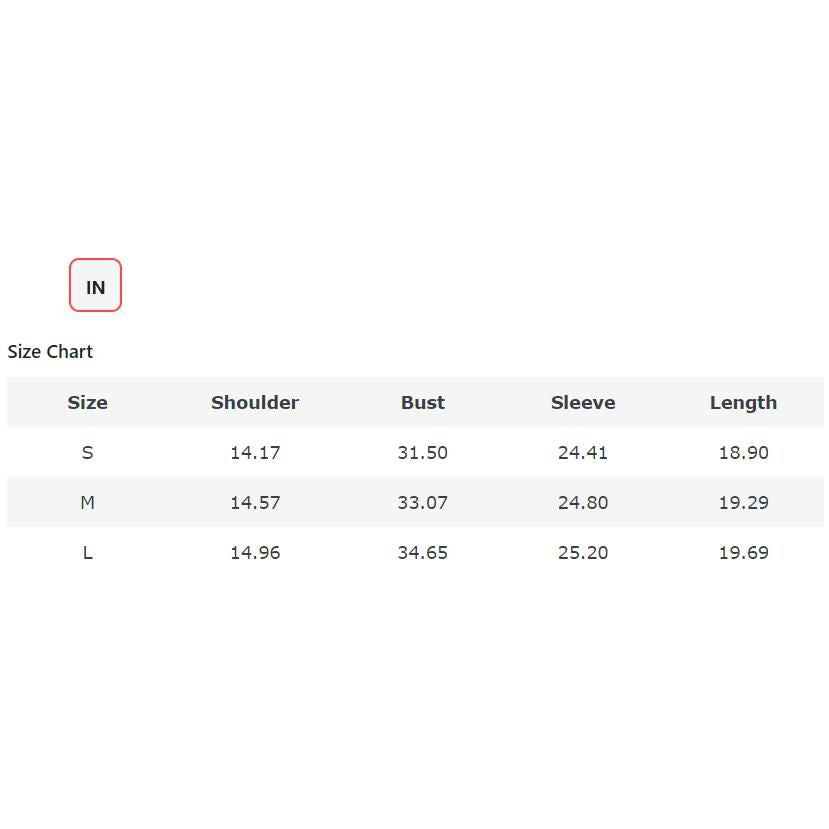The width and height of the screenshot is (829, 829).
Task: Click the 19.29 length cell
Action: (743, 503)
